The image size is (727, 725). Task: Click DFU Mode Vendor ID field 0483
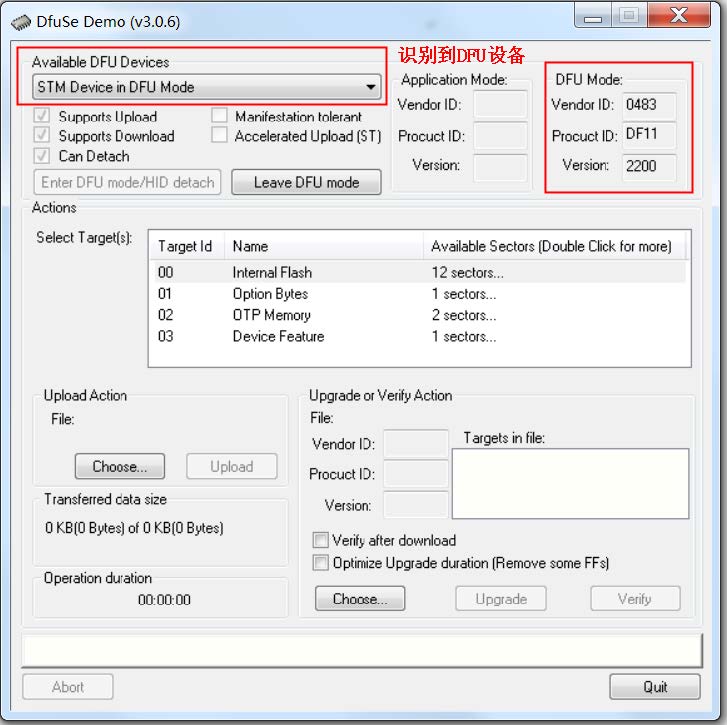coord(649,105)
